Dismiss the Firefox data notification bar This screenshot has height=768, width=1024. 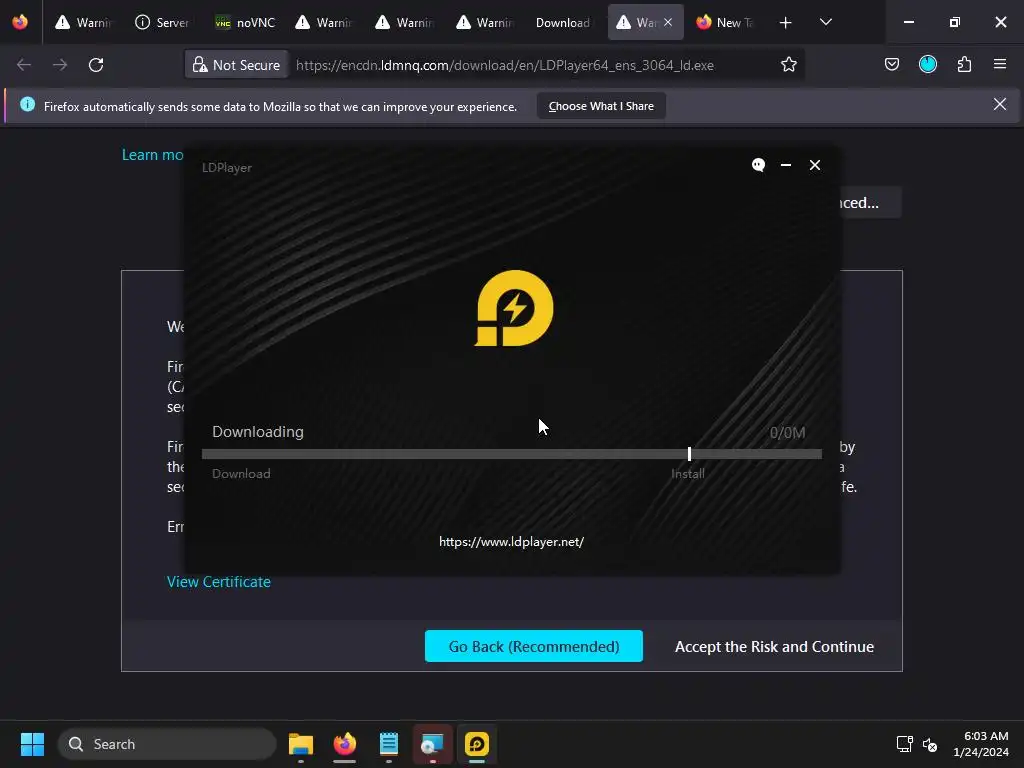[x=1000, y=104]
